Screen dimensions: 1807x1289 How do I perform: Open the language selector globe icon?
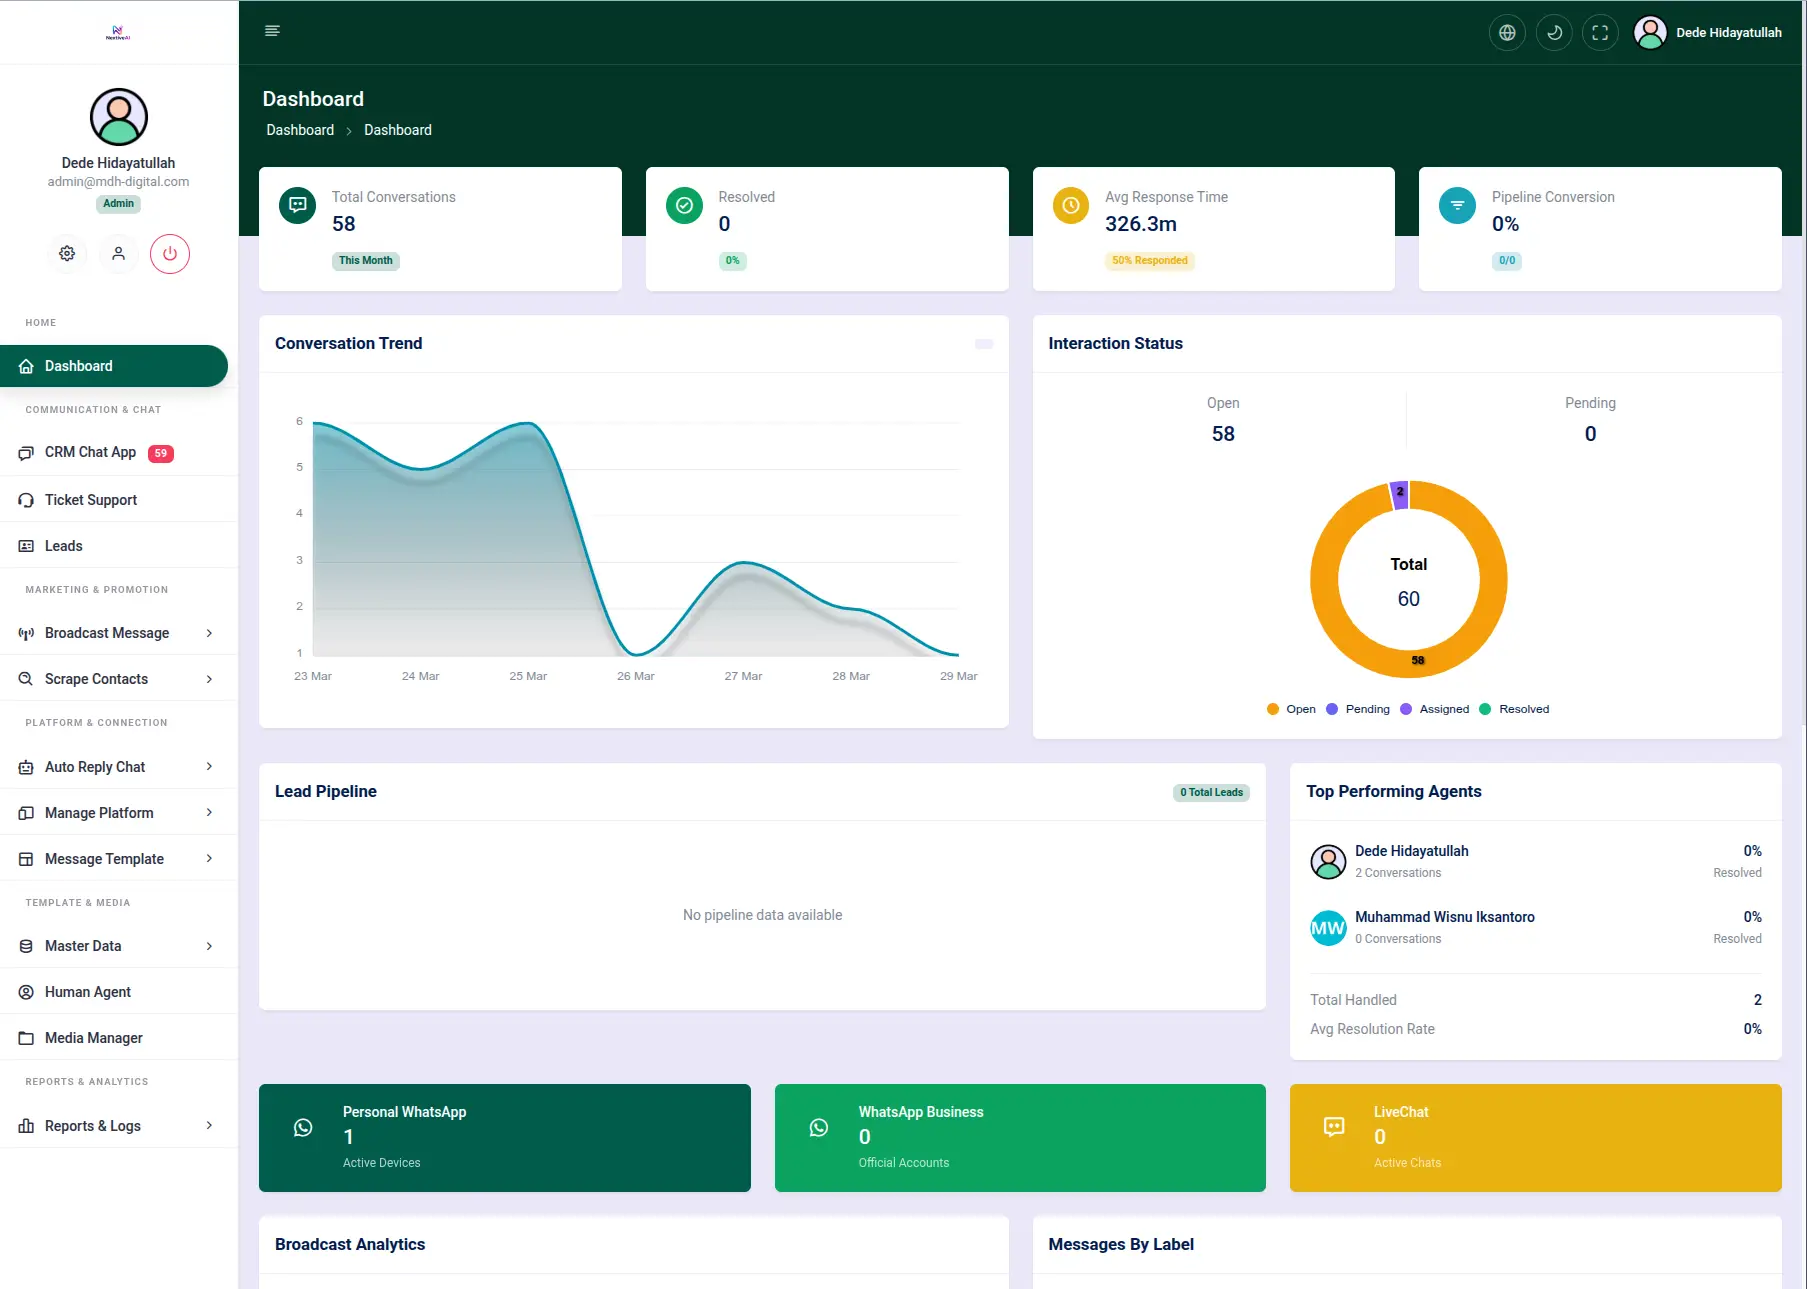pos(1507,32)
